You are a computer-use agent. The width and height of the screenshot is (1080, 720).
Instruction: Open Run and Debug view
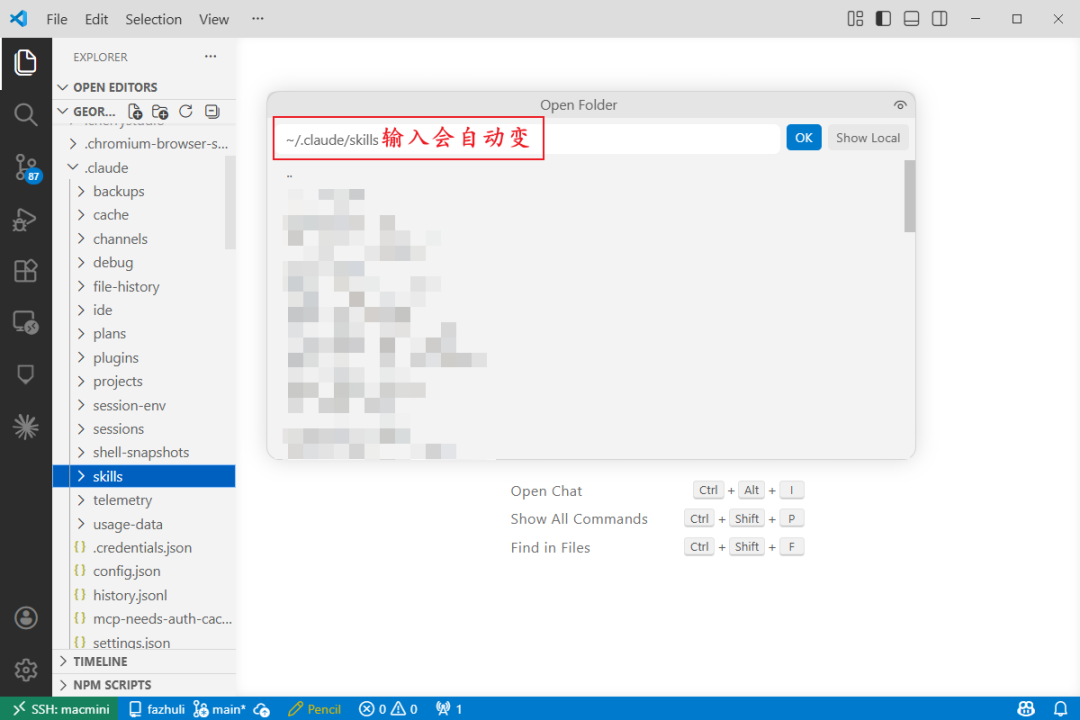coord(25,220)
